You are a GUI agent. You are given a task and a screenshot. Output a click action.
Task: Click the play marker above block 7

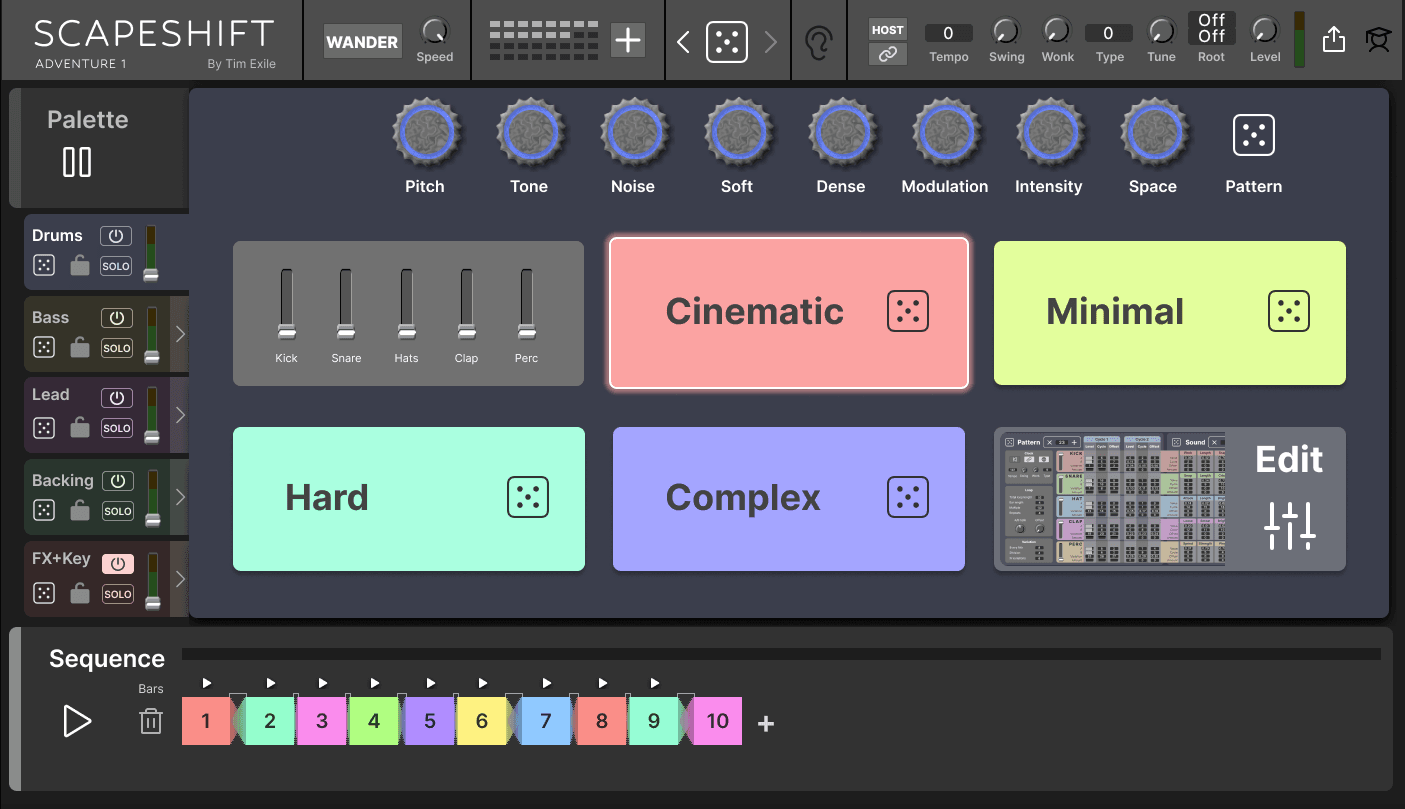[547, 683]
